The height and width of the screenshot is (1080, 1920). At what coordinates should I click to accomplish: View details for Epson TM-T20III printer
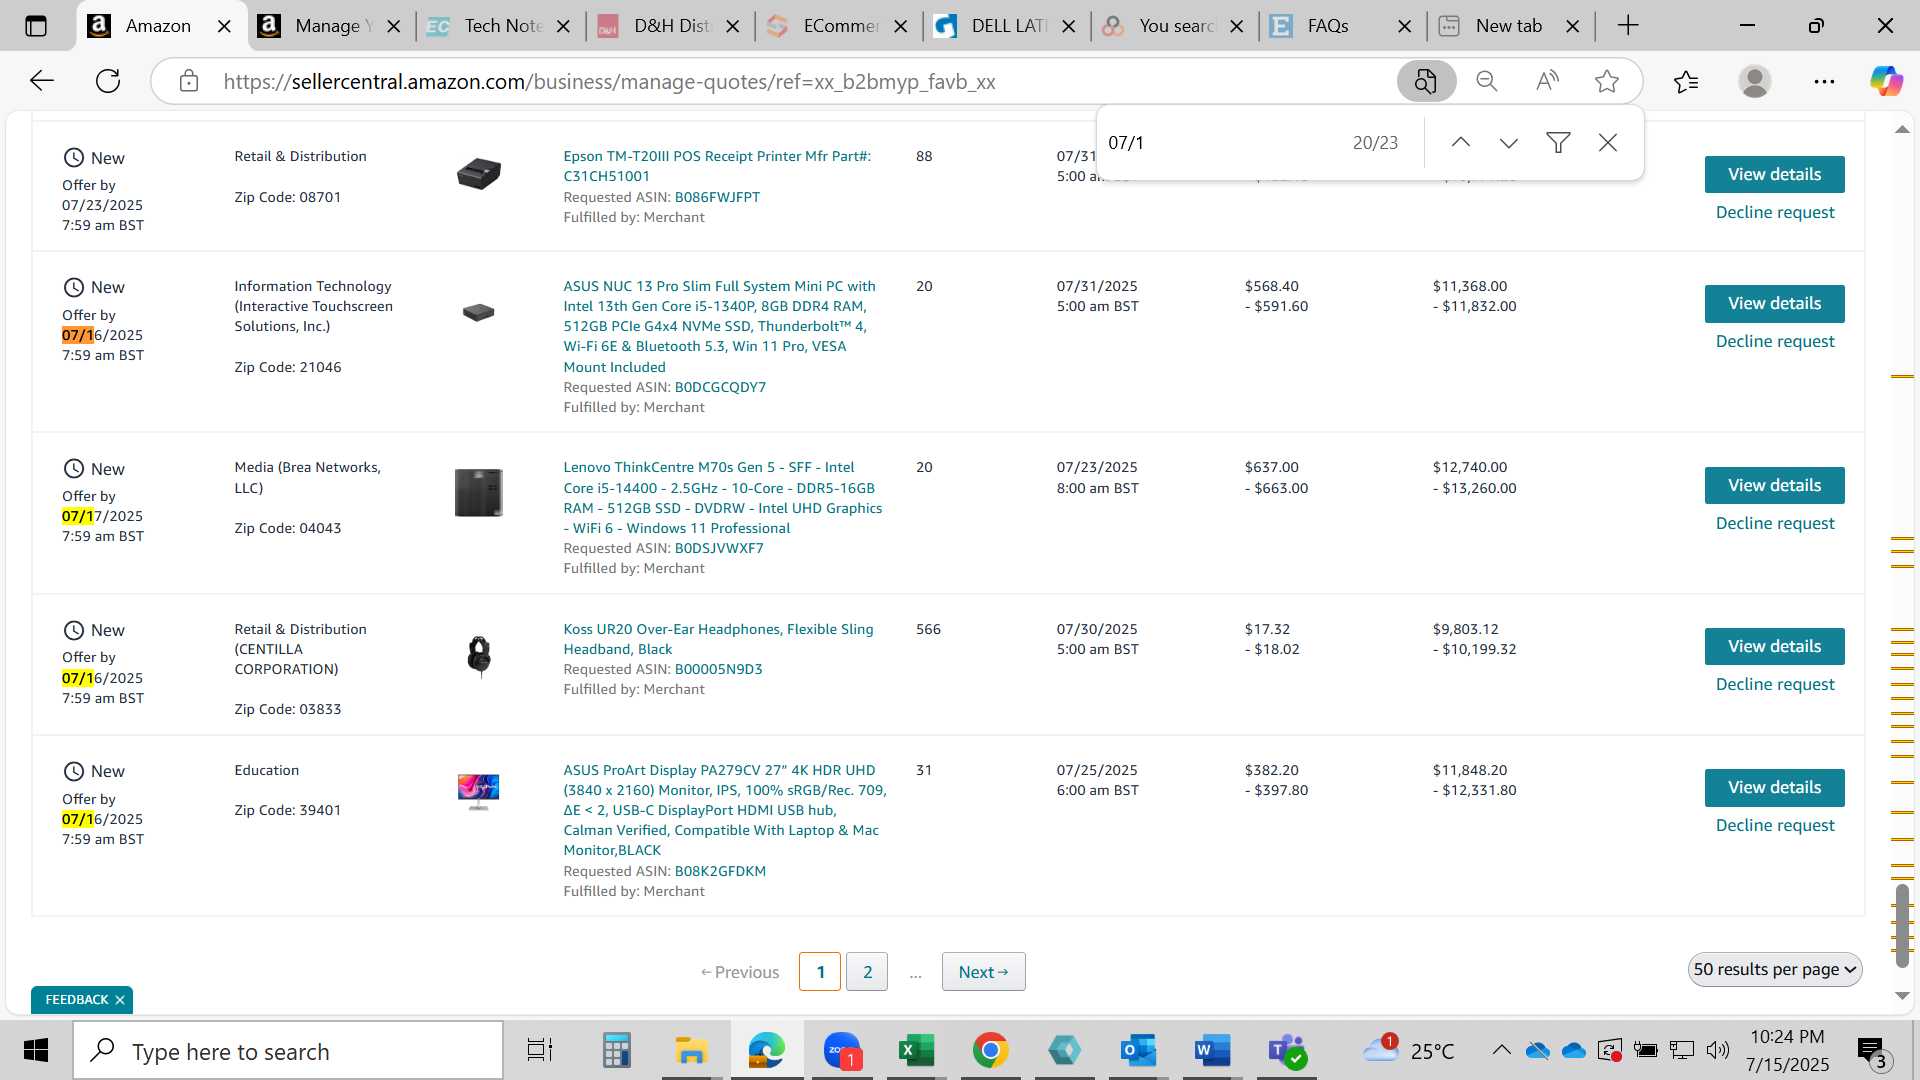pyautogui.click(x=1774, y=174)
